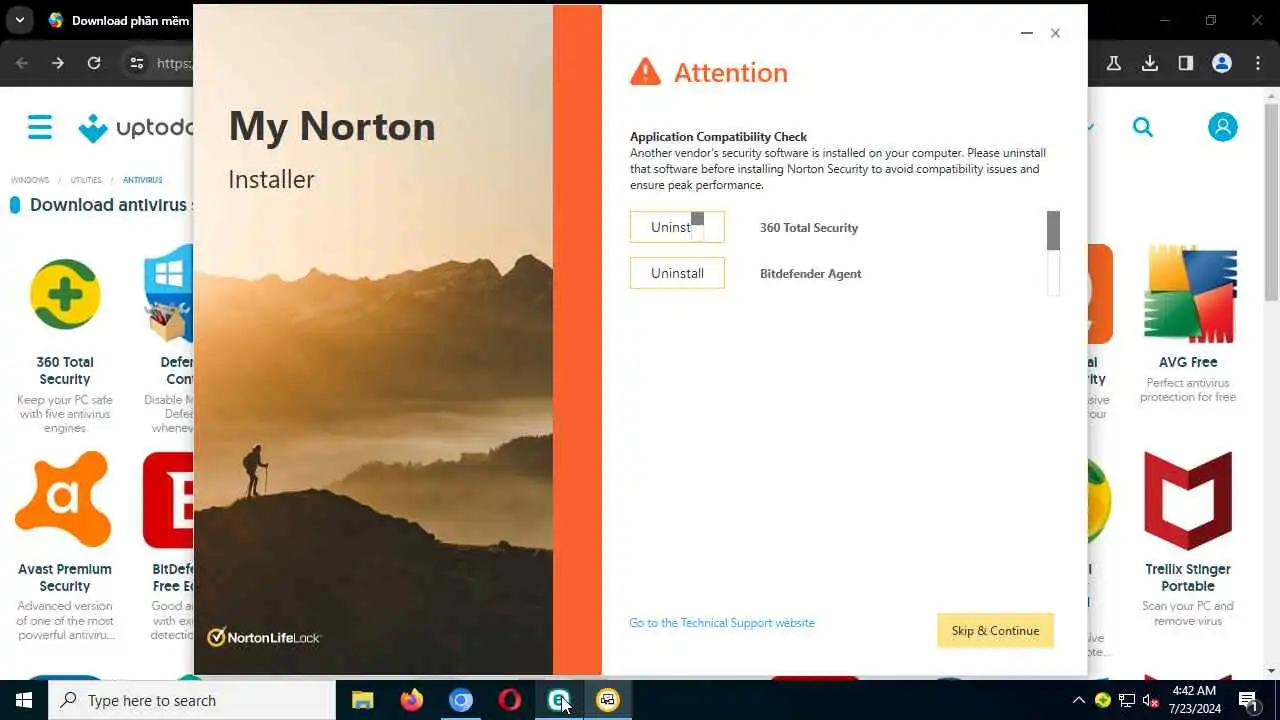The image size is (1280, 720).
Task: Click the browser Forward arrow
Action: click(58, 63)
